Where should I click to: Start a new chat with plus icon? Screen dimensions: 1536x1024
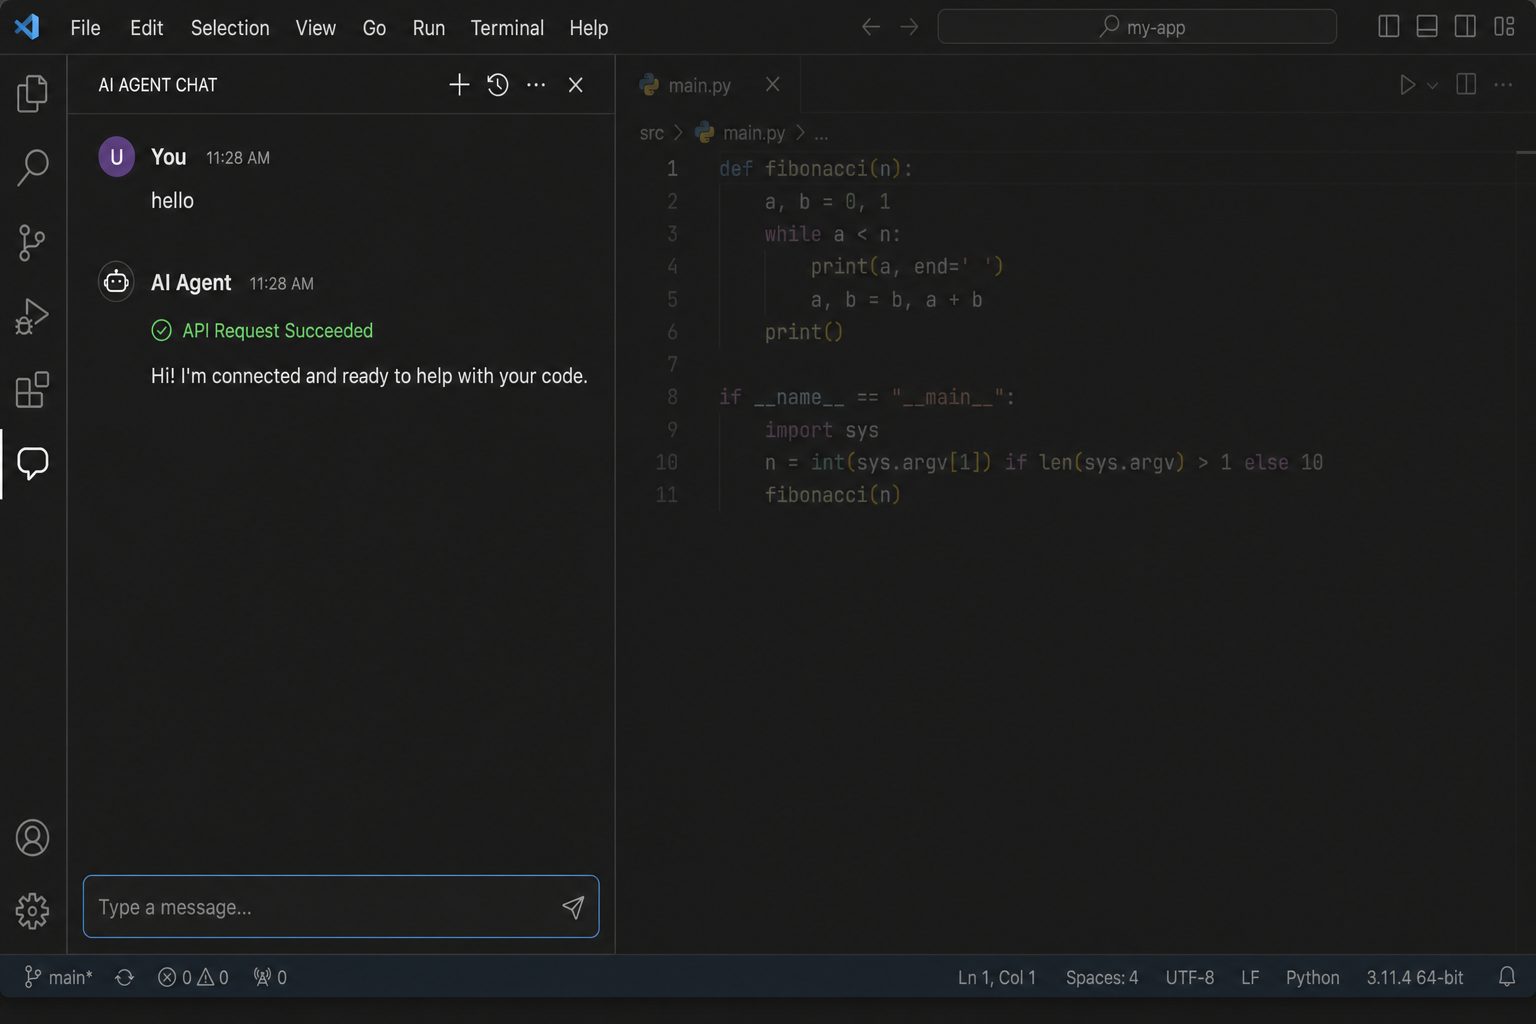(459, 85)
